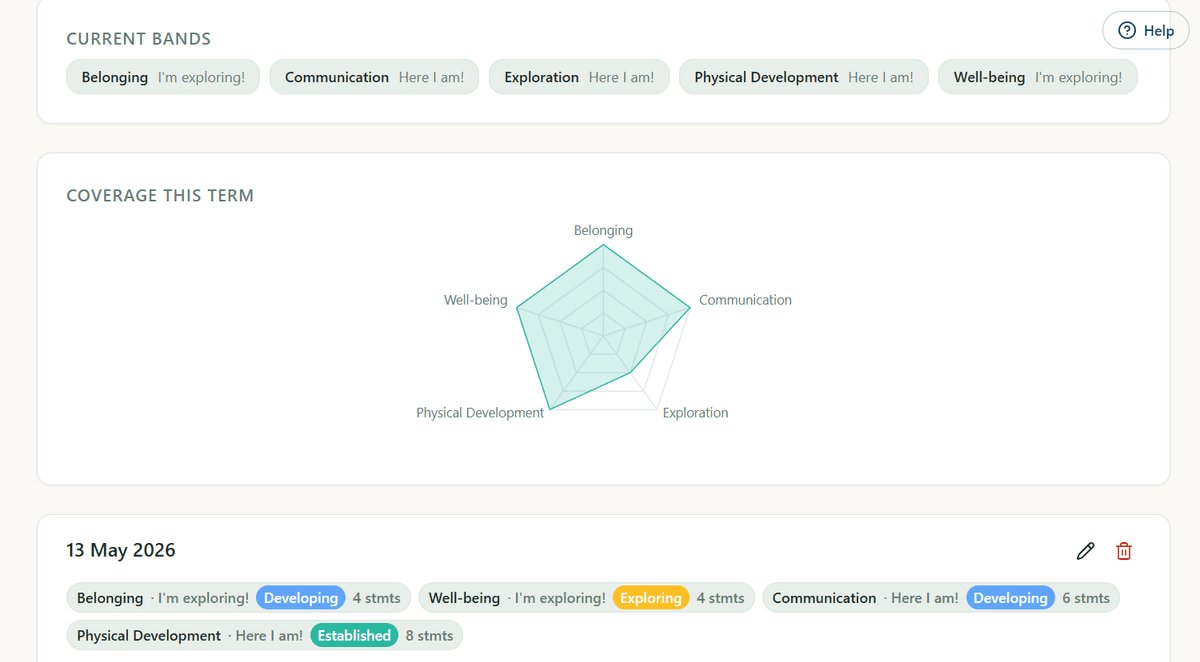Select the Exploration current band chip
Screen dimensions: 1200x662
[x=579, y=77]
